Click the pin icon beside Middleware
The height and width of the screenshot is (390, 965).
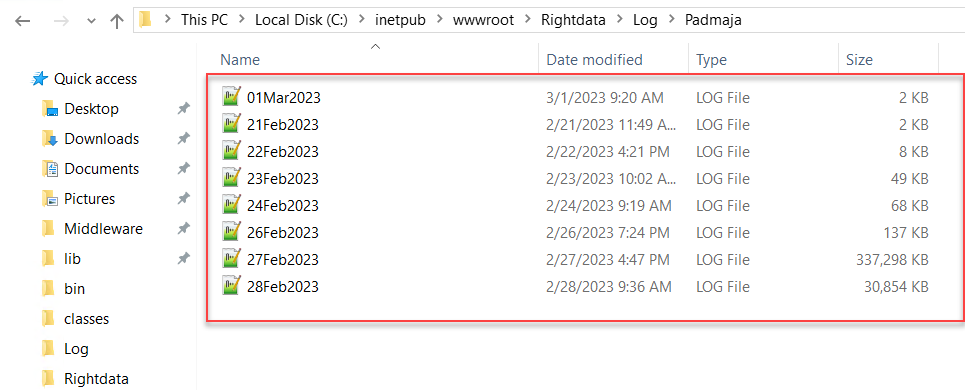click(x=183, y=229)
